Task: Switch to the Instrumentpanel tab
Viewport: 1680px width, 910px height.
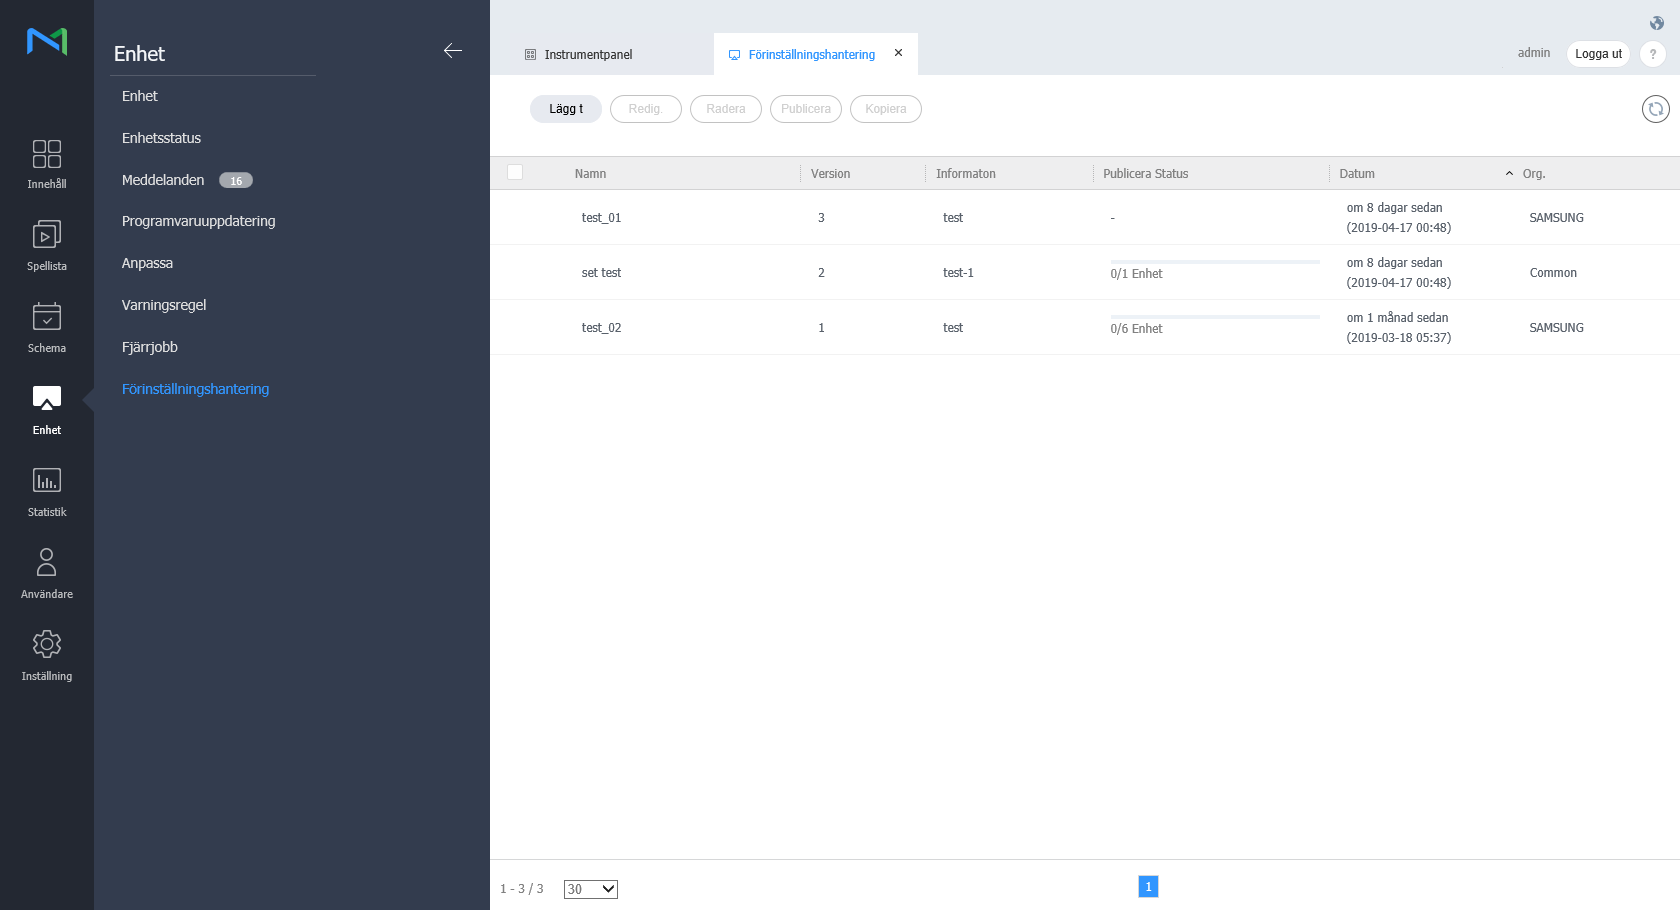Action: (588, 55)
